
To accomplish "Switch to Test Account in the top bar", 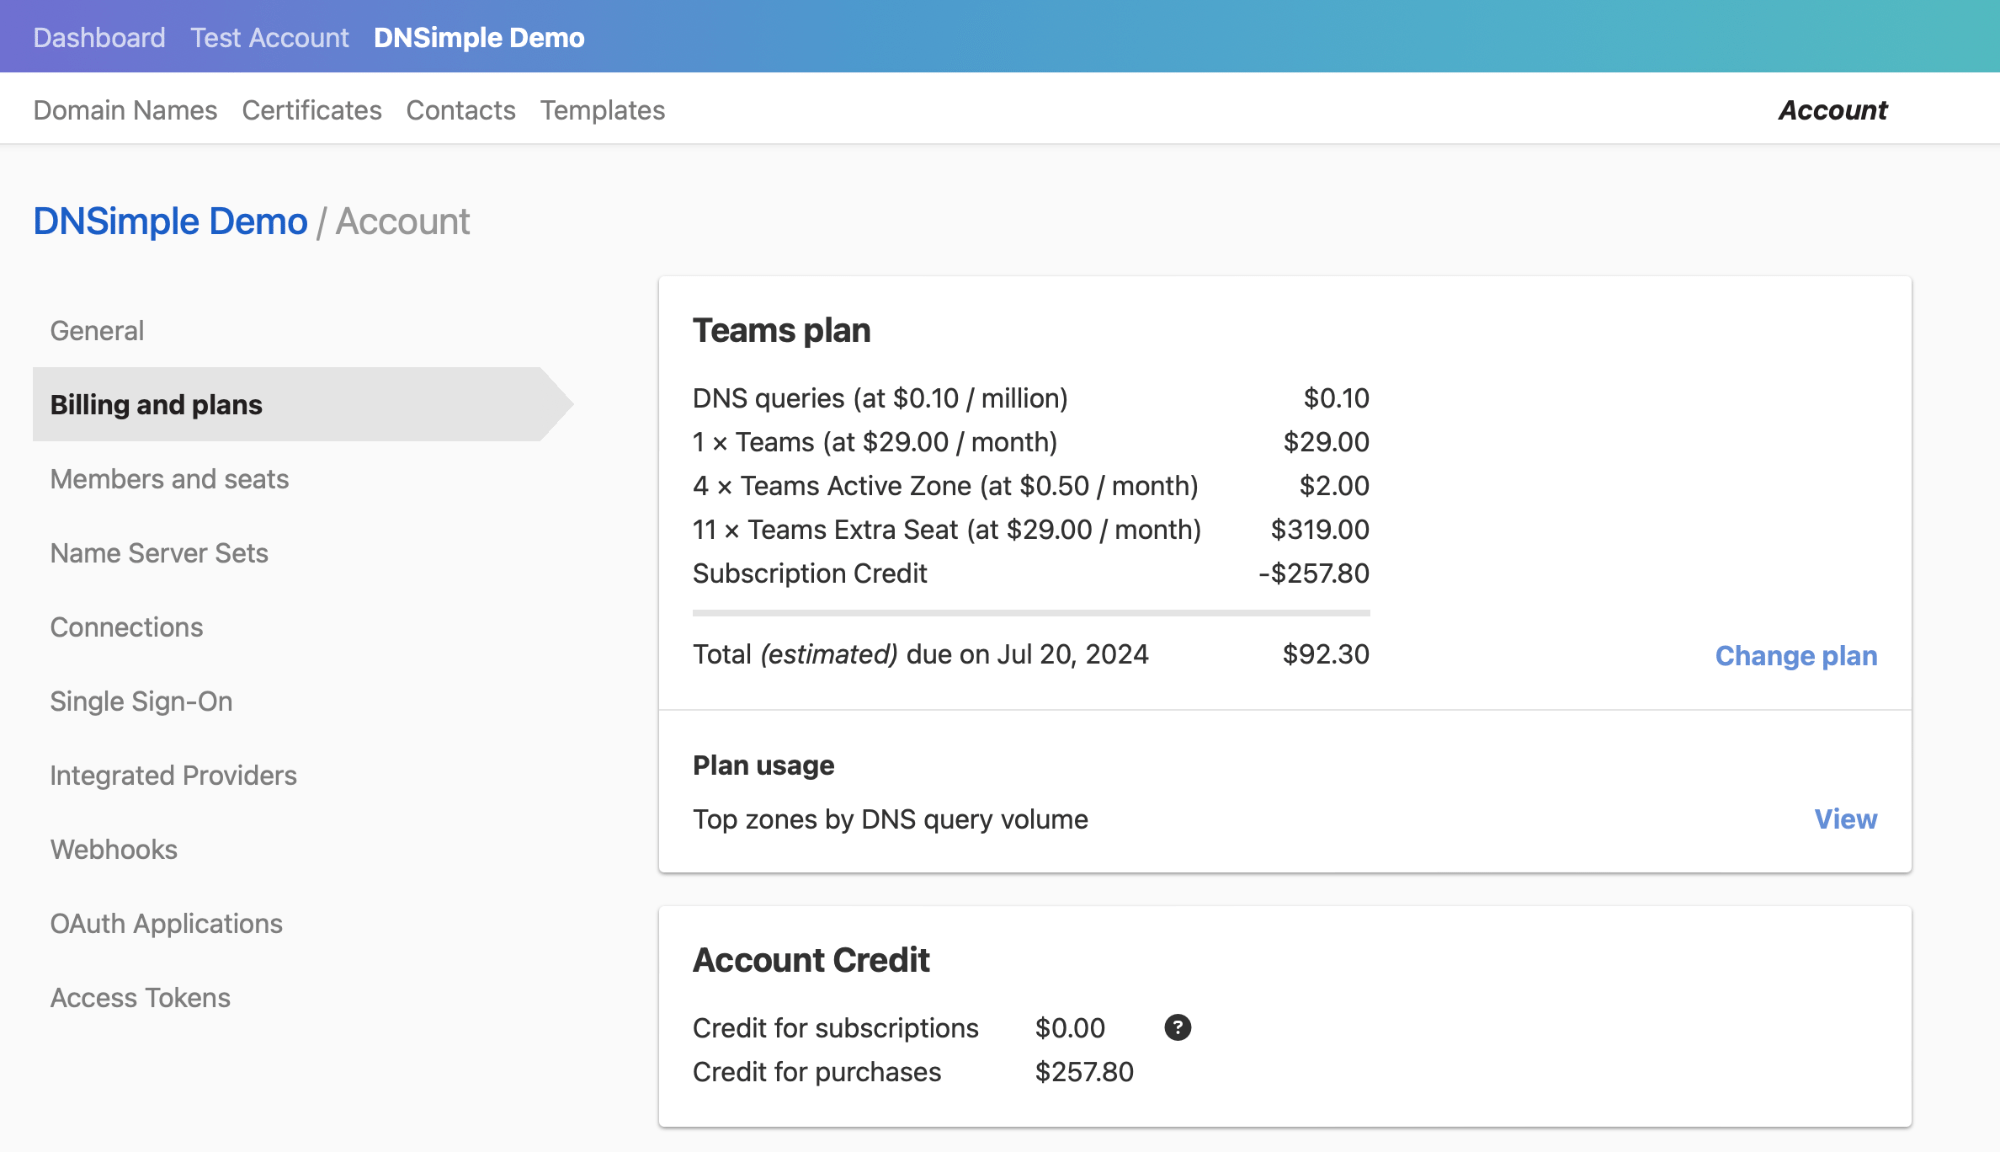I will coord(270,38).
